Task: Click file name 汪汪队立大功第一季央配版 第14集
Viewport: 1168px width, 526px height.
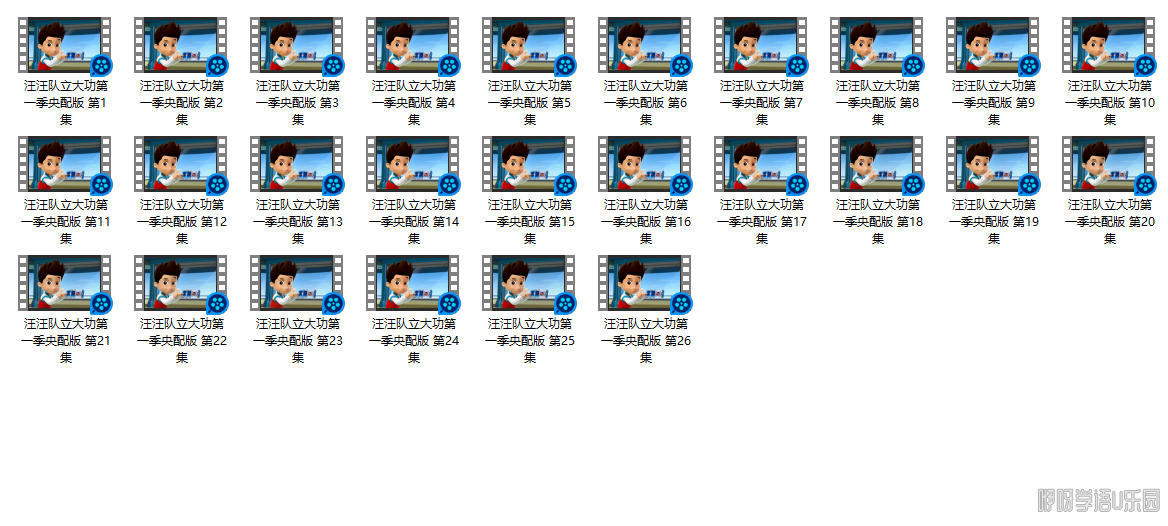Action: coord(414,222)
